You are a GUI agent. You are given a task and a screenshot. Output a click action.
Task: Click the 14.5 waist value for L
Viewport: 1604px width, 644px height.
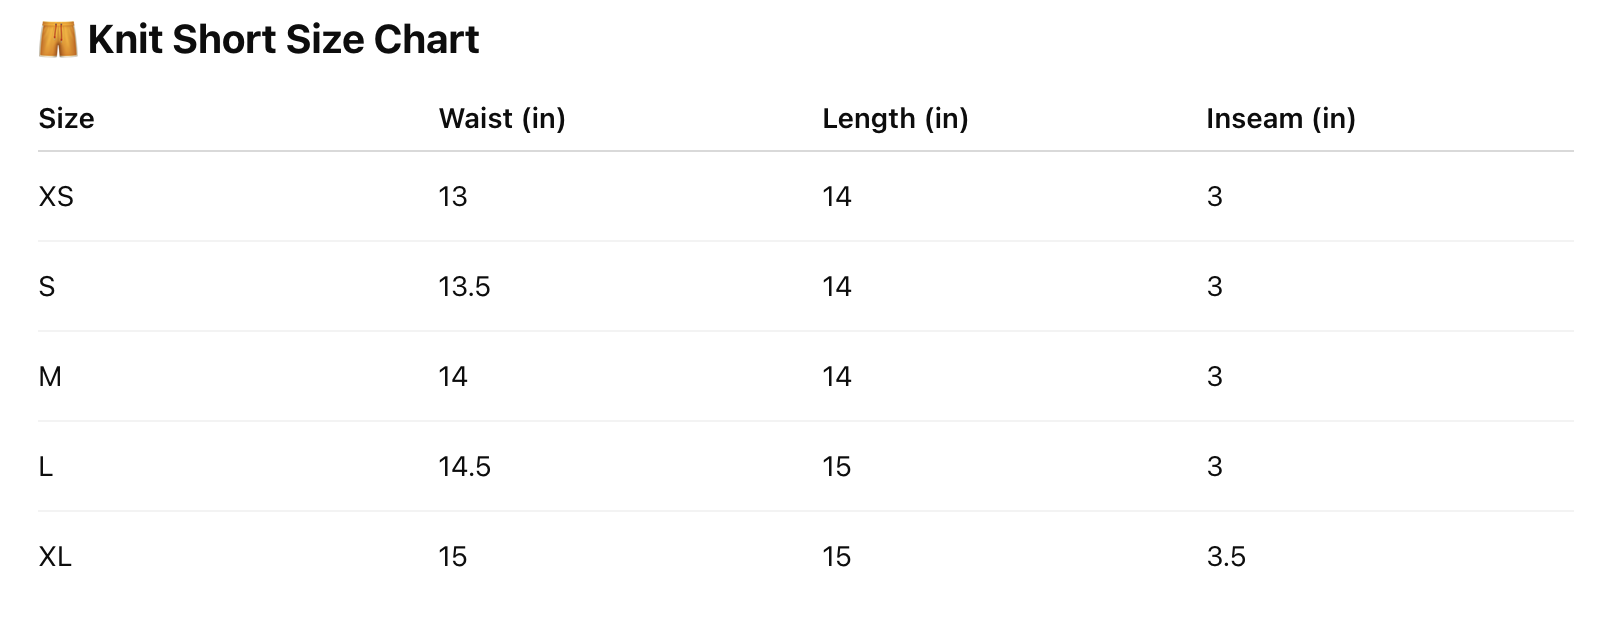464,466
